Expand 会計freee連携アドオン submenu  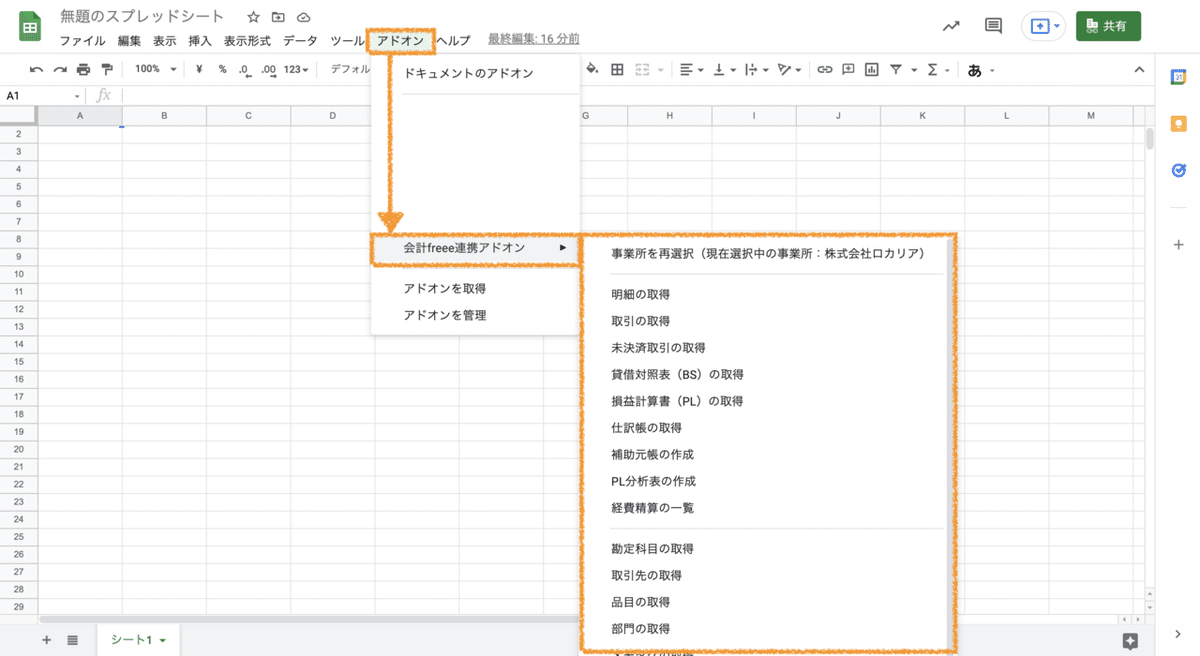475,248
